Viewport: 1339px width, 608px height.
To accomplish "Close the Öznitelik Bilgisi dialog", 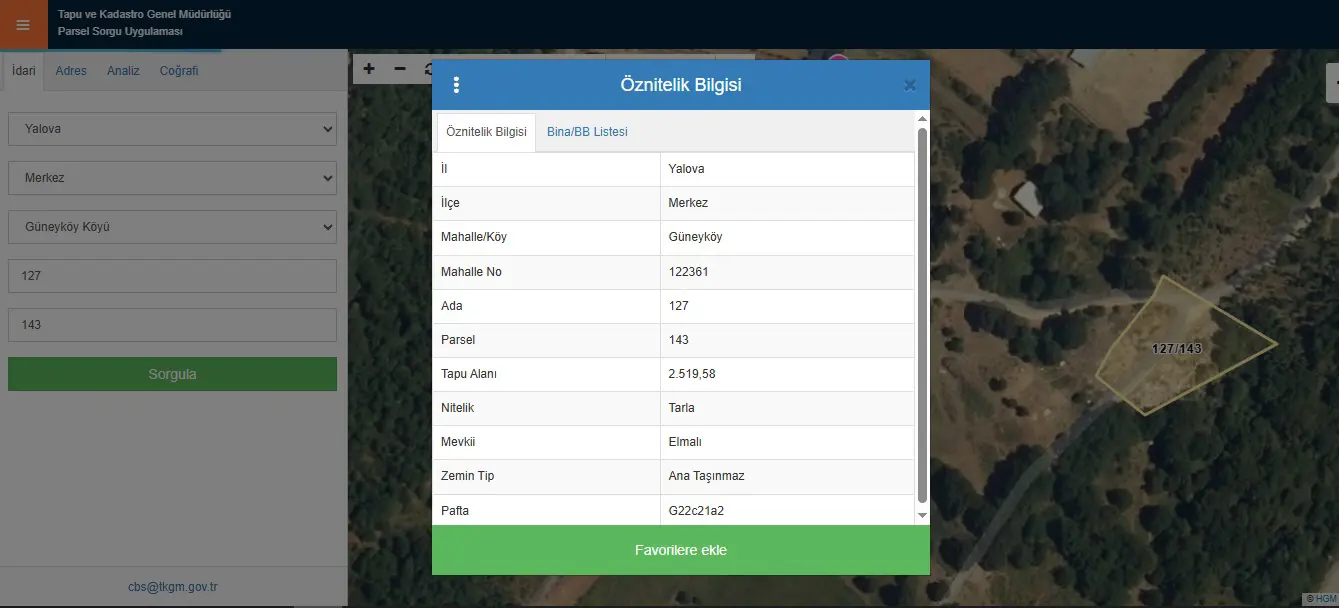I will tap(909, 85).
